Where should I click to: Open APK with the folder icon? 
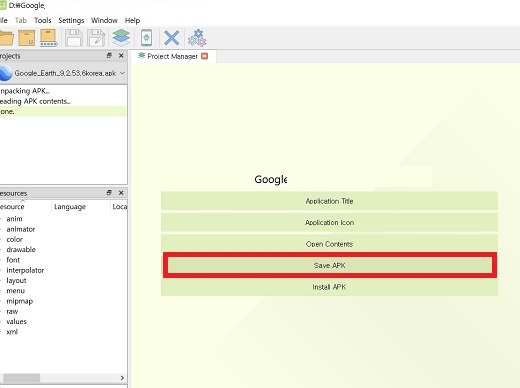pyautogui.click(x=6, y=38)
